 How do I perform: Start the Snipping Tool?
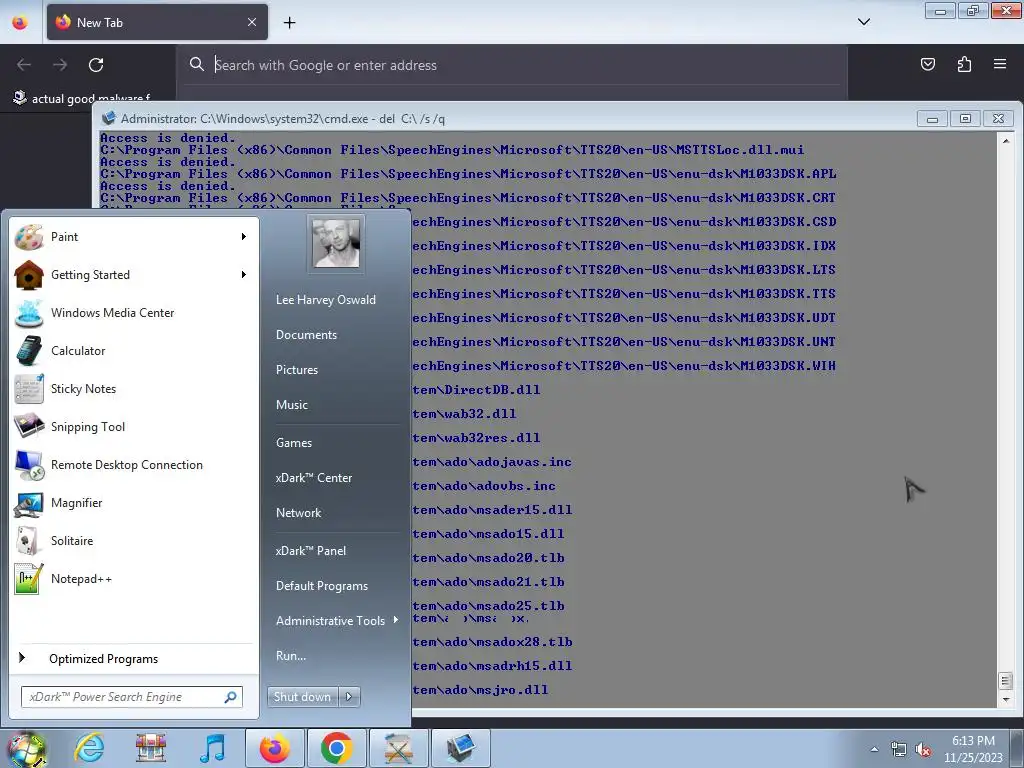tap(134, 426)
